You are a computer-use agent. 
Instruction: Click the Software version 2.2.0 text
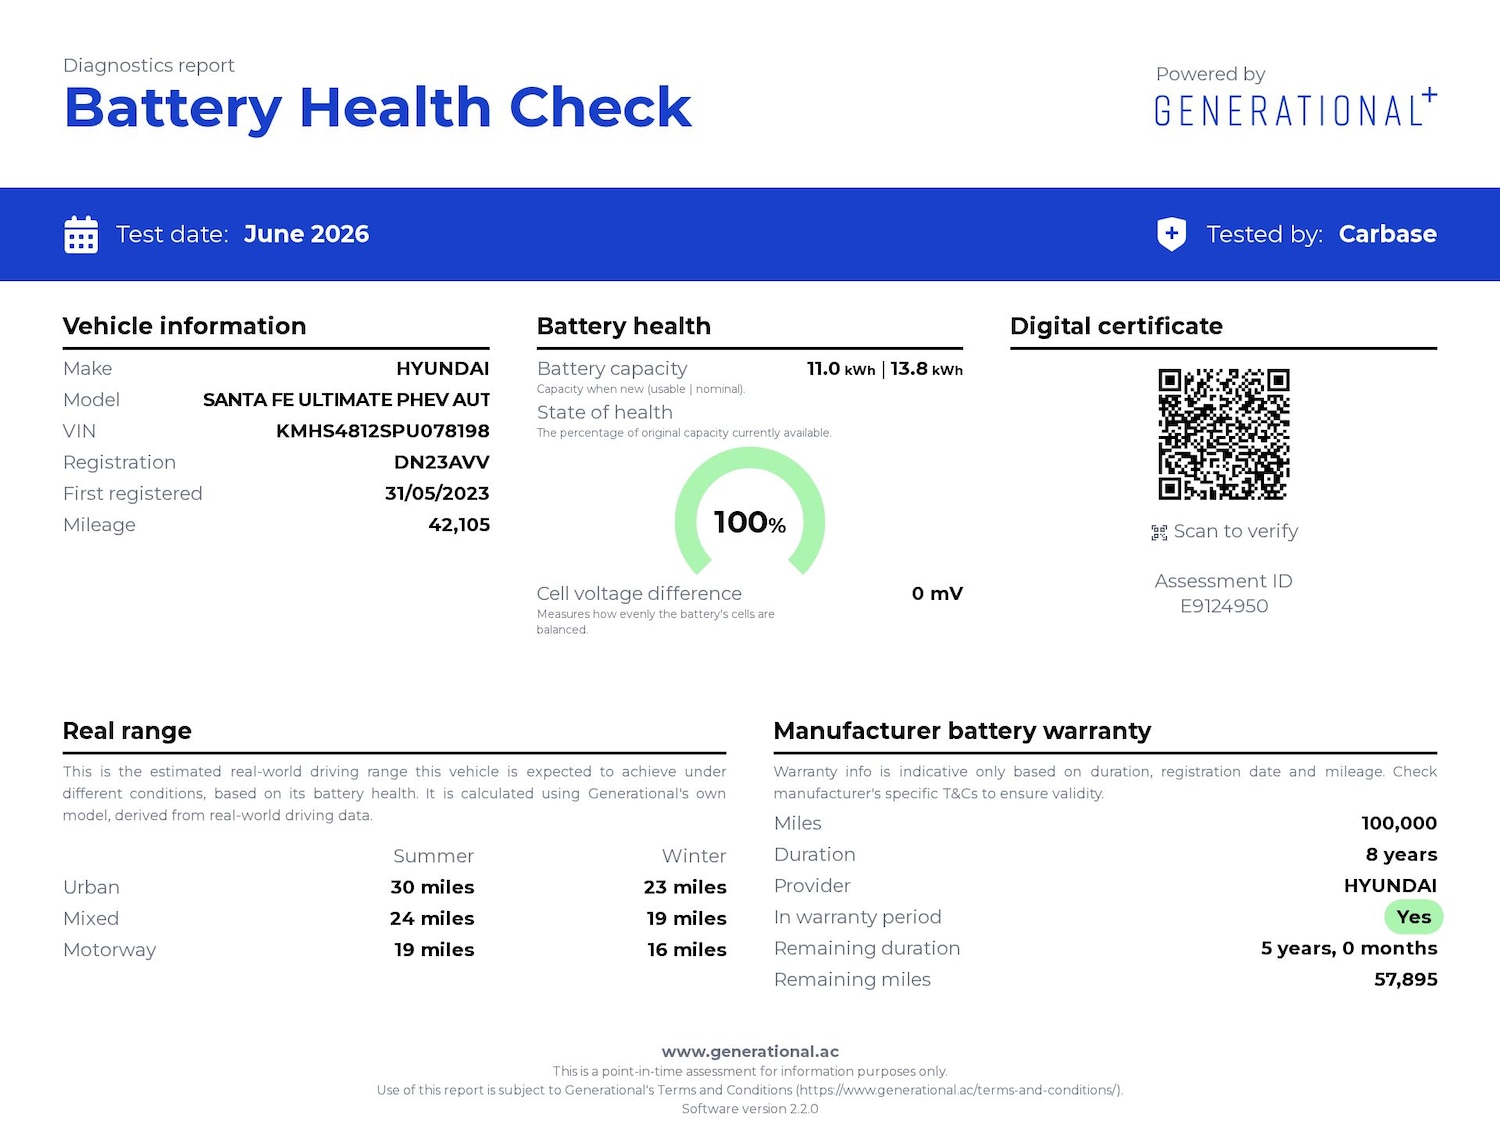click(750, 1109)
